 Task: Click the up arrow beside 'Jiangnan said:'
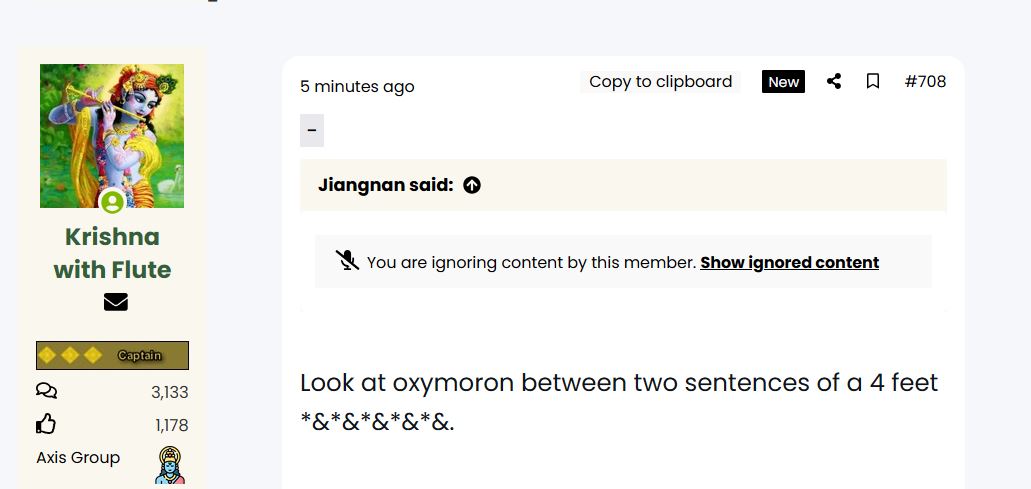coord(472,185)
